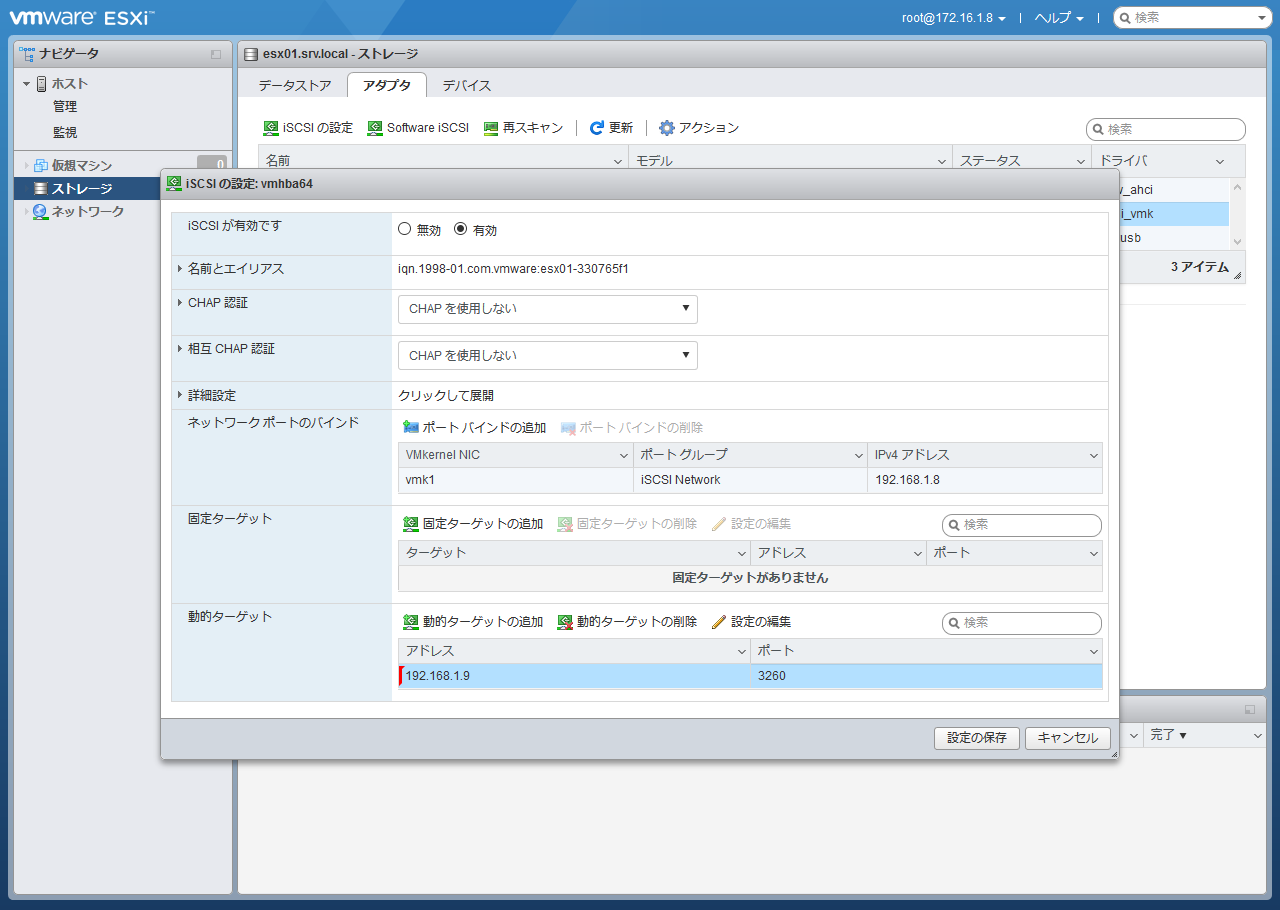Click the add dynamic target icon
1280x910 pixels.
click(411, 622)
